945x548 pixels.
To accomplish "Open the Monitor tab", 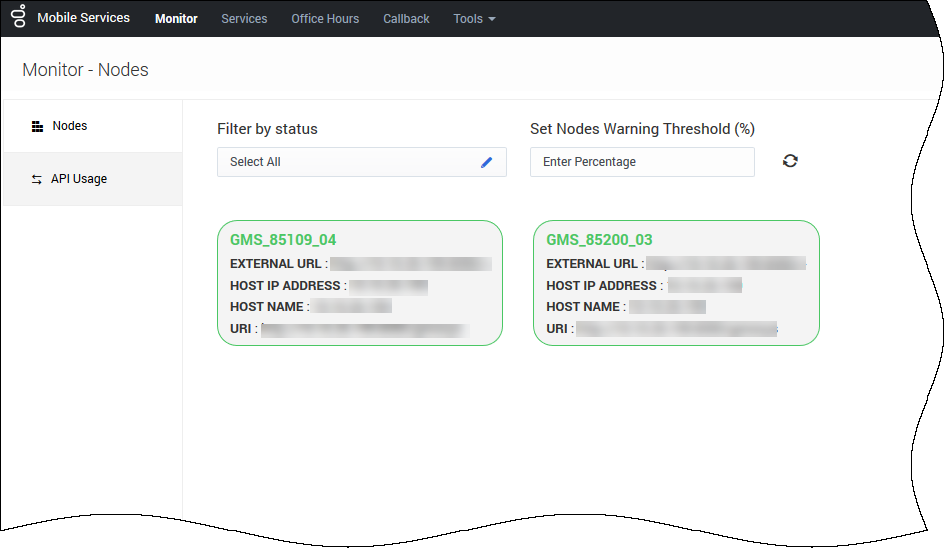I will coord(176,19).
